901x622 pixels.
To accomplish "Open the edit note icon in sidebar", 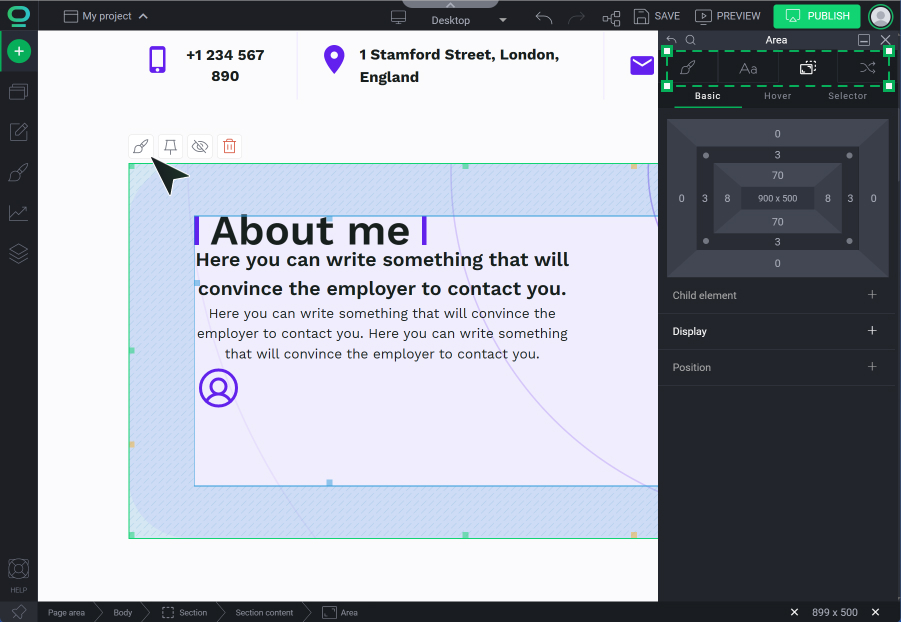I will [x=18, y=132].
